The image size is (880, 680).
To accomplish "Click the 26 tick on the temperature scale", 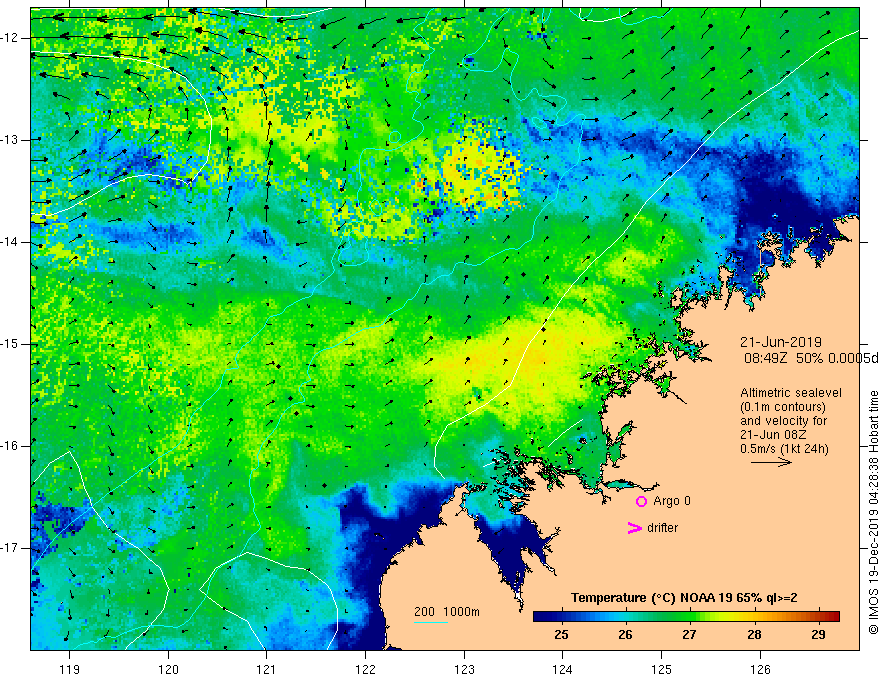I will [625, 635].
